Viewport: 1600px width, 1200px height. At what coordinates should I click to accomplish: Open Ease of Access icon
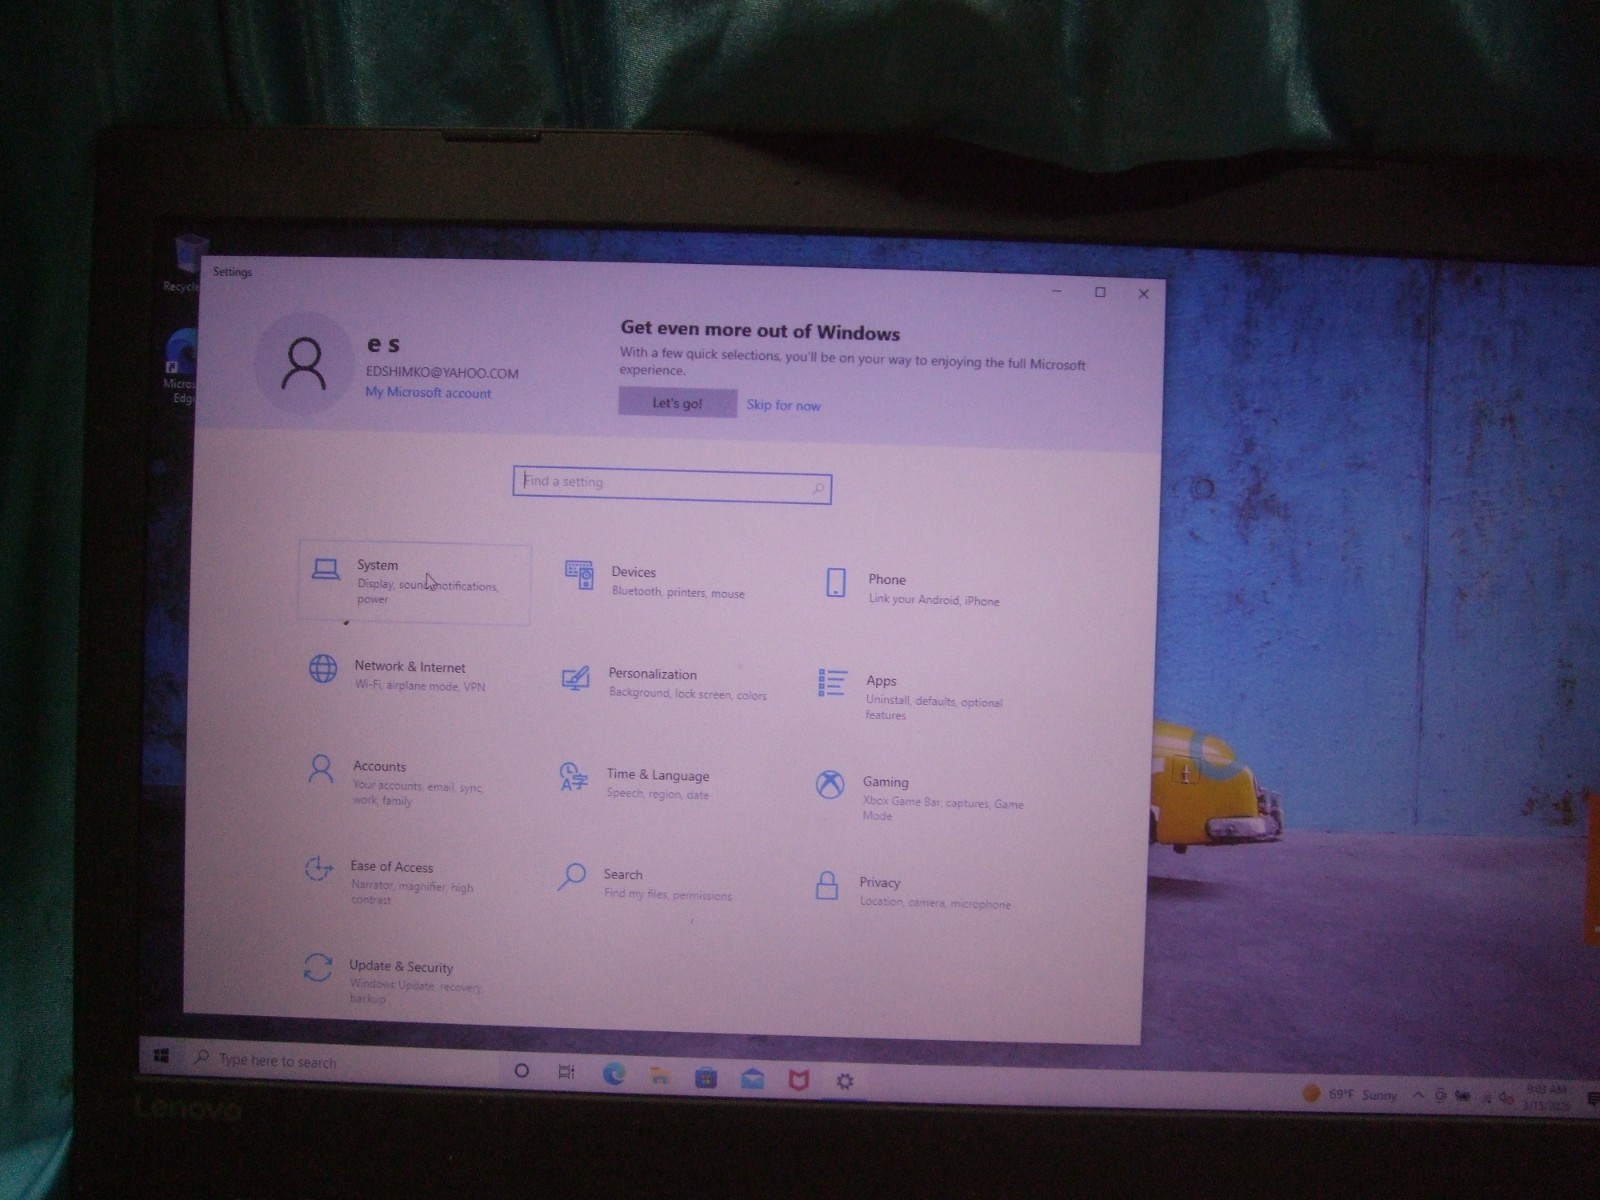318,869
